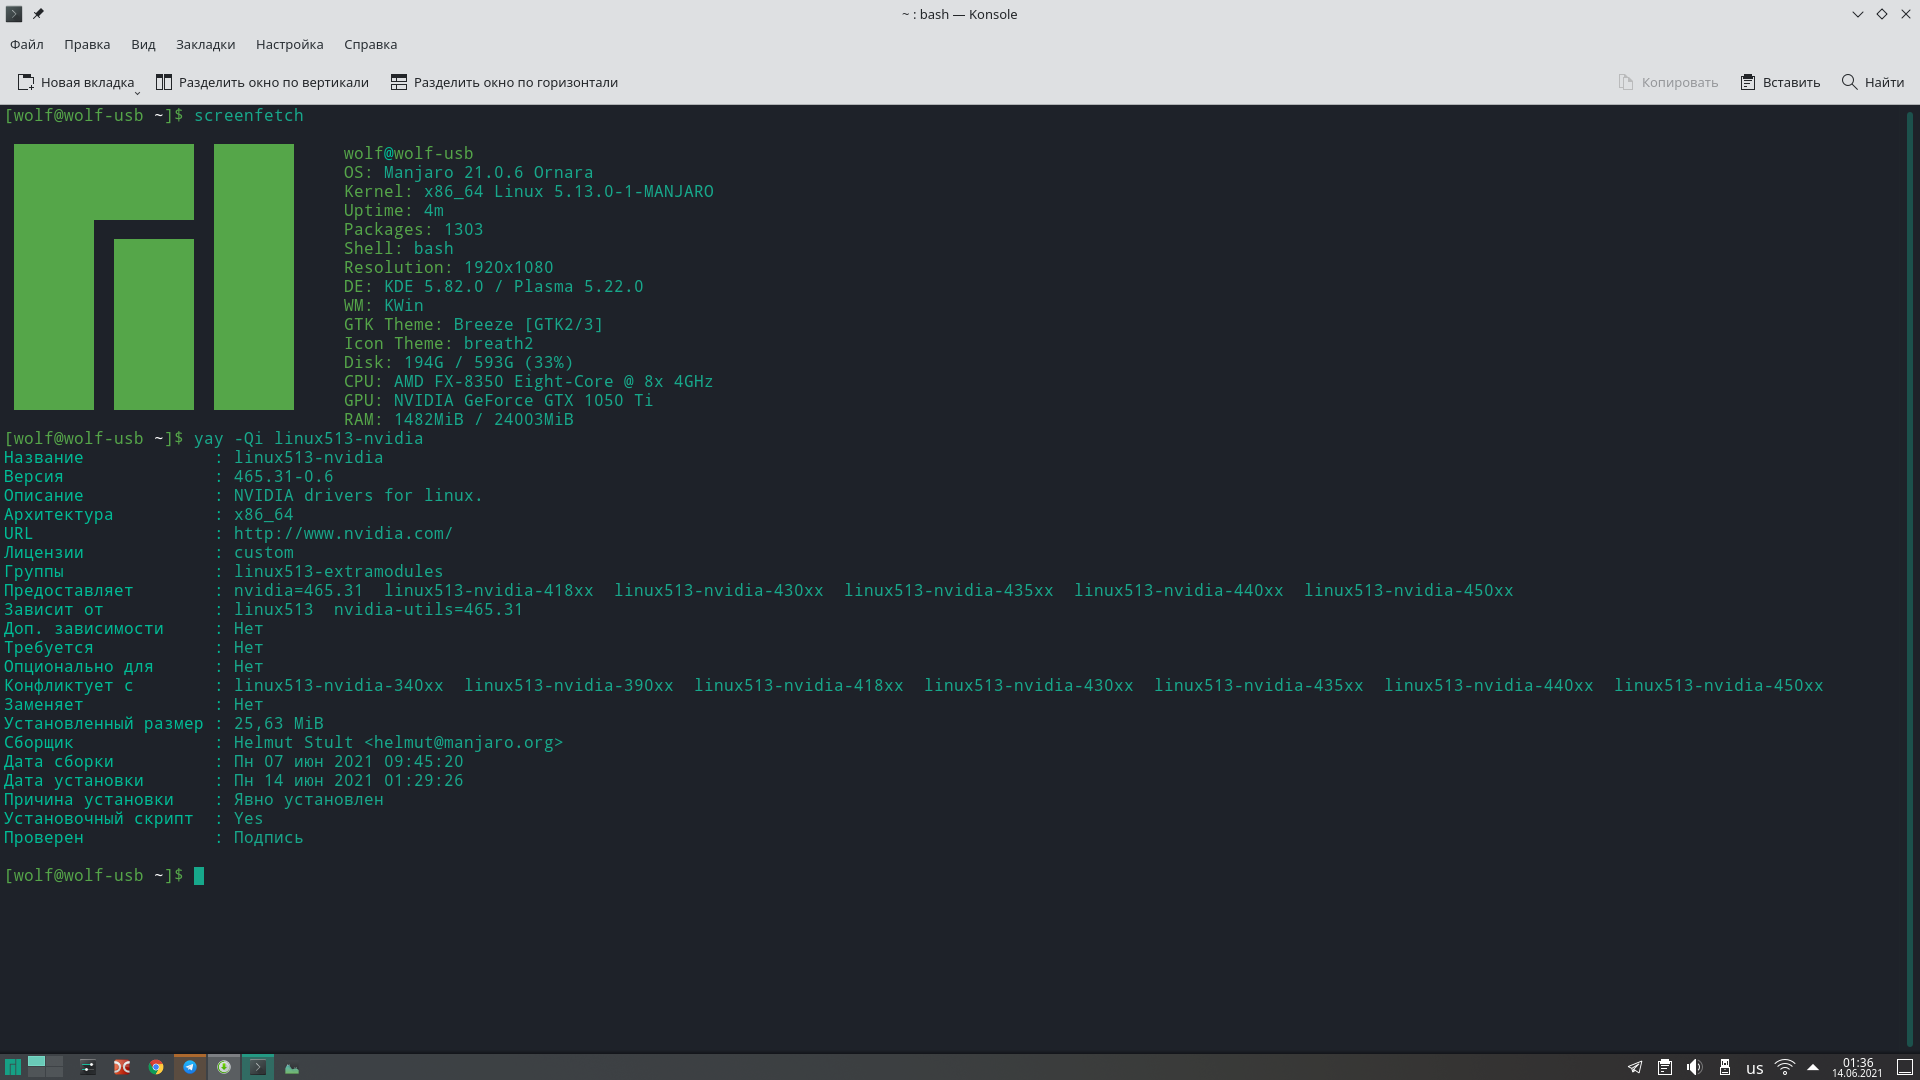The width and height of the screenshot is (1920, 1080).
Task: Toggle the keep-above pin icon in title bar
Action: point(38,14)
